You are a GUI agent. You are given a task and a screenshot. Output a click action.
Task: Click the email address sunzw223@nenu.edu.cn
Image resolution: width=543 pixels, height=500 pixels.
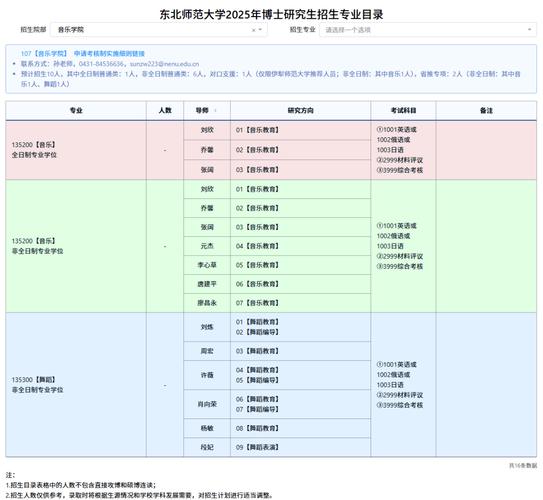(164, 64)
